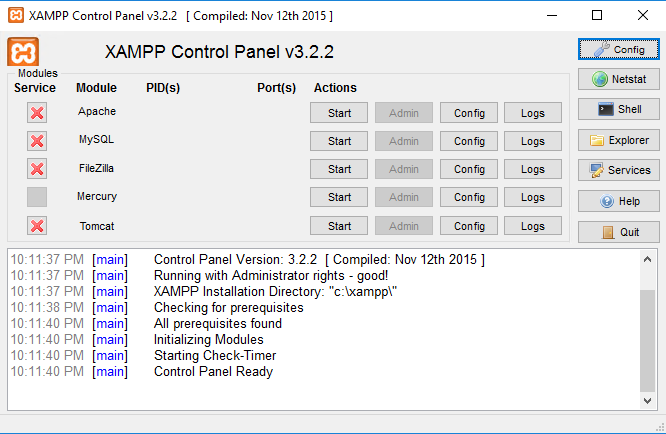Open the Mercury Config menu
The width and height of the screenshot is (666, 434).
(469, 197)
